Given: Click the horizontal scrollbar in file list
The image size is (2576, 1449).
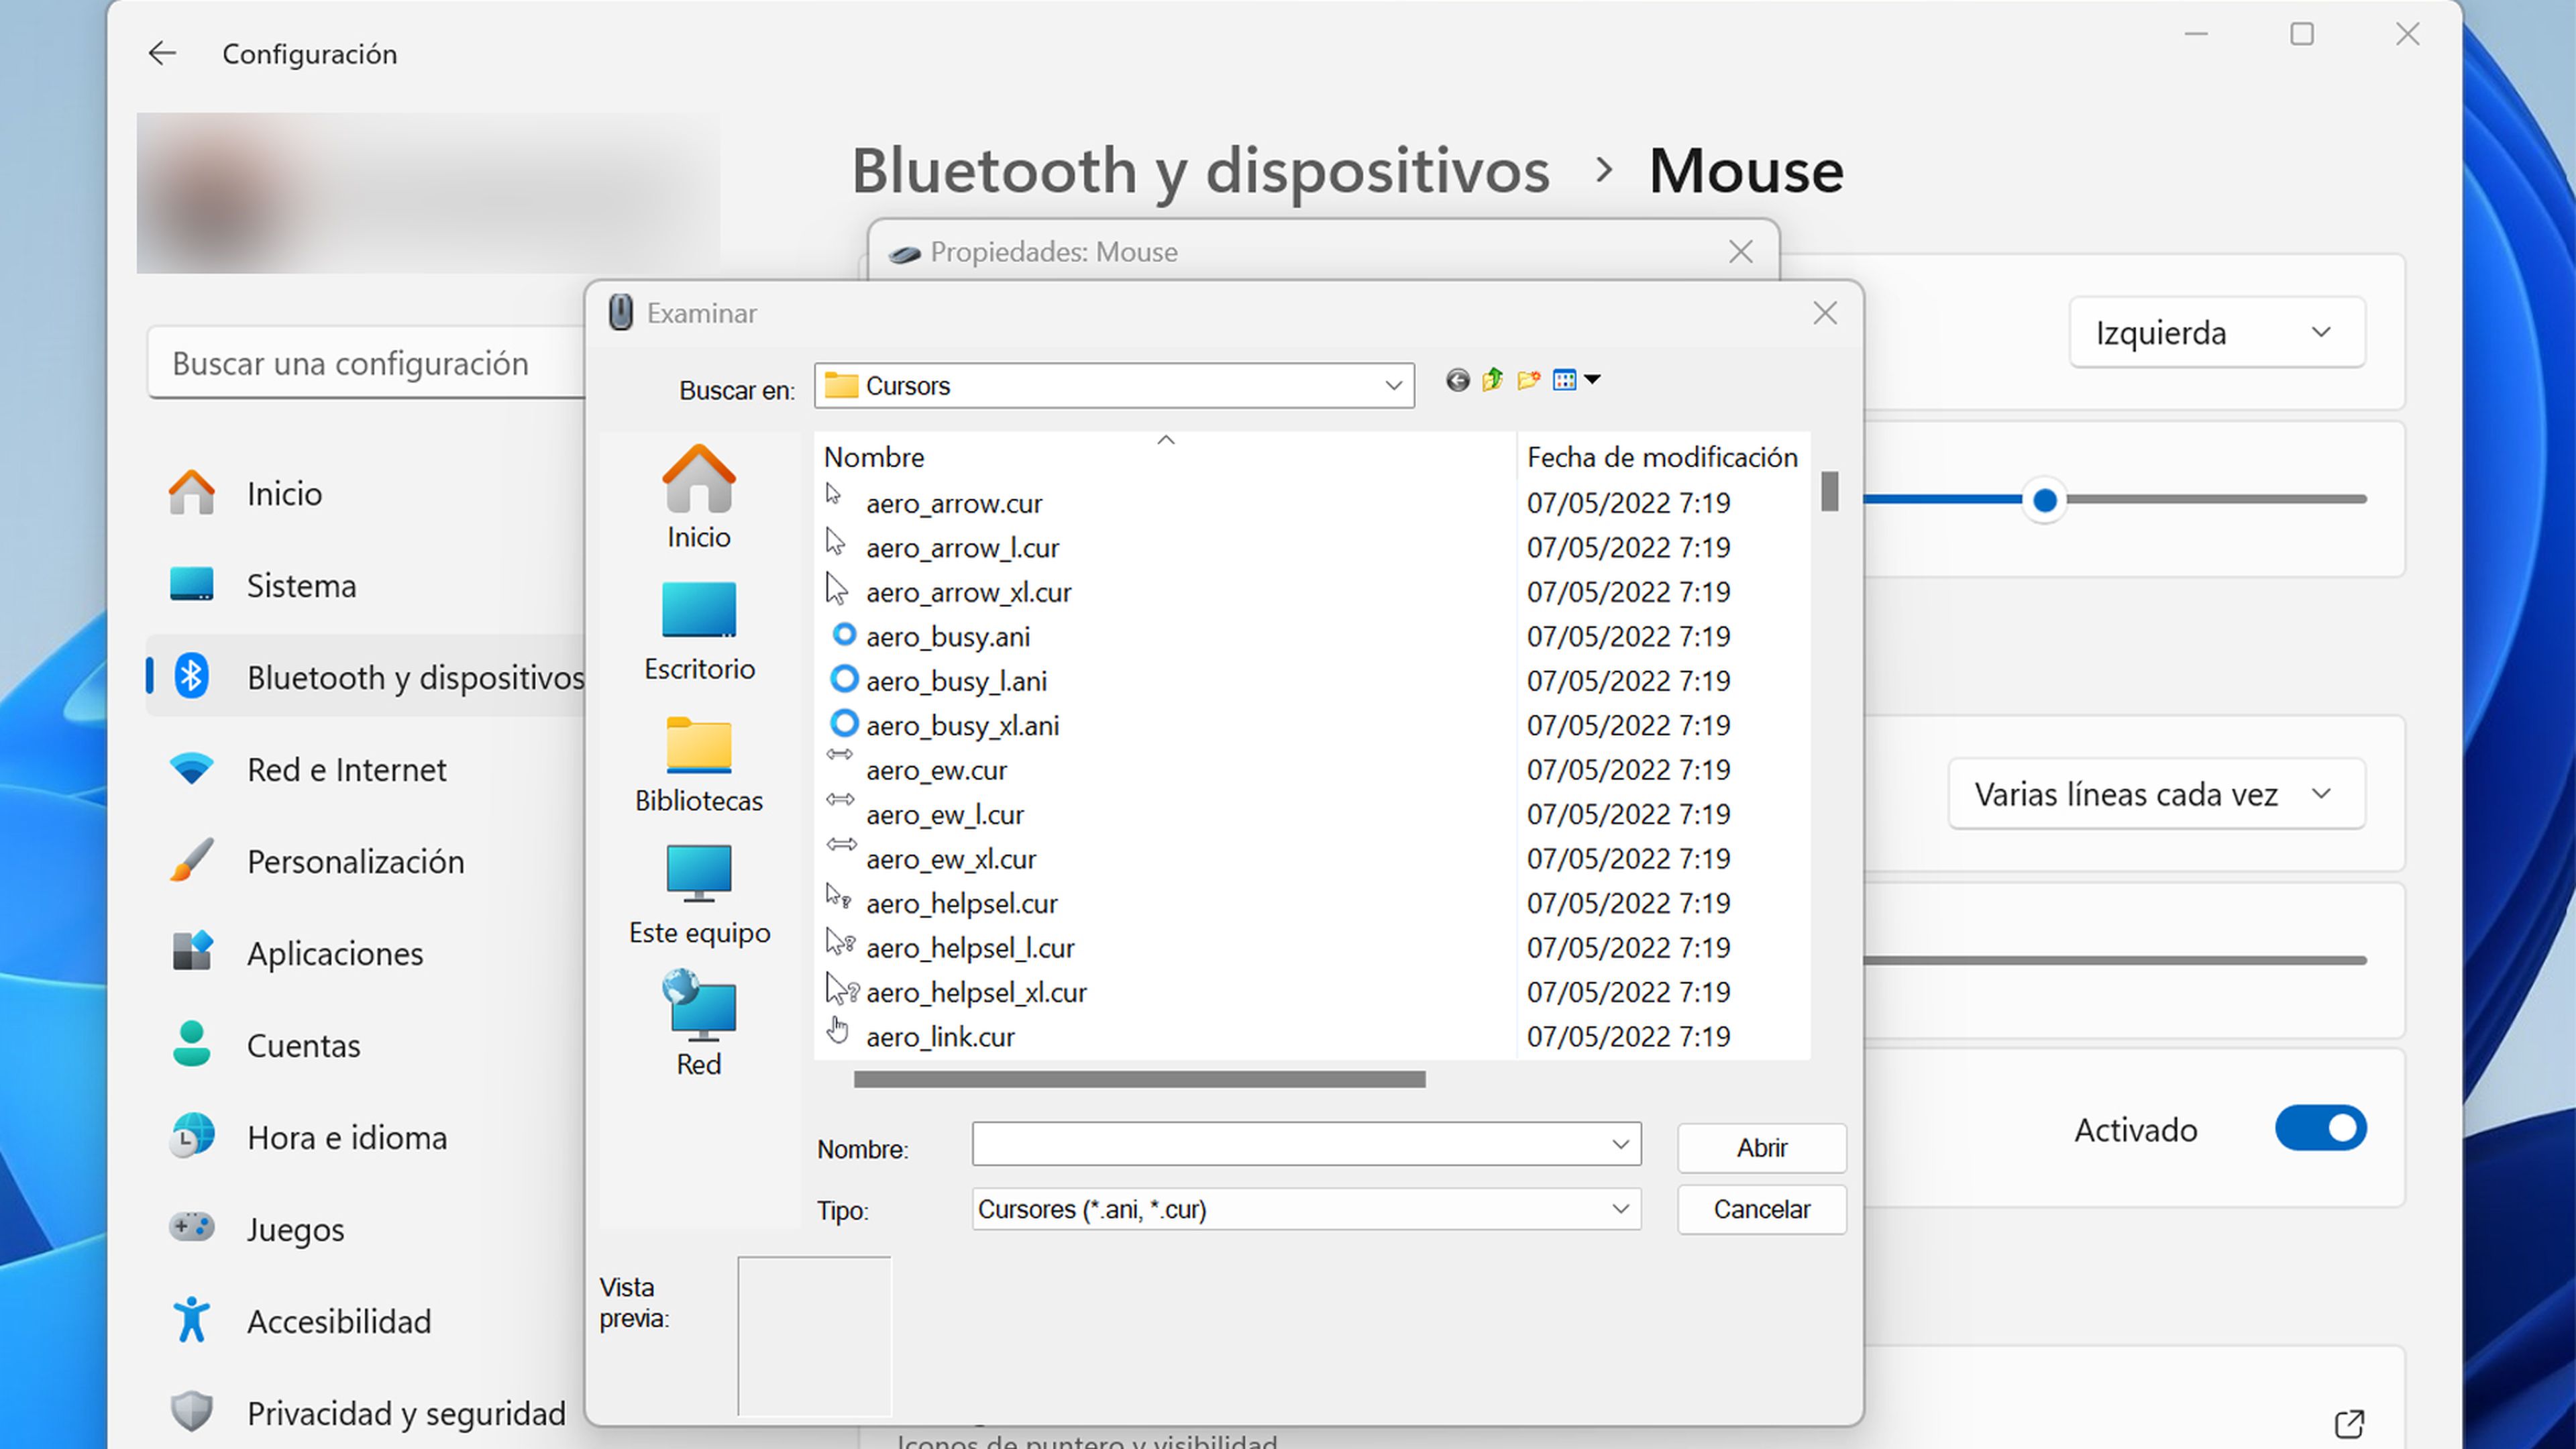Looking at the screenshot, I should 1139,1080.
